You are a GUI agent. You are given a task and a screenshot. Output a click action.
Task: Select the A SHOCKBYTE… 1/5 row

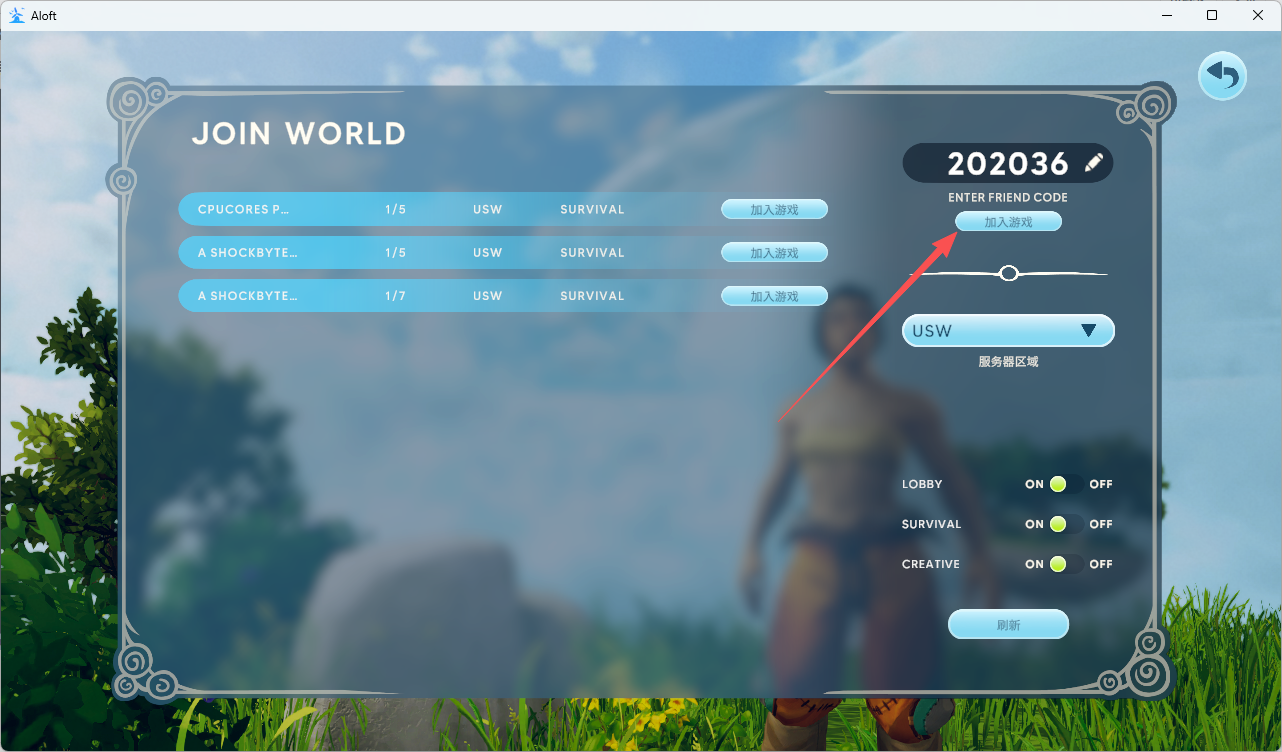coord(503,252)
